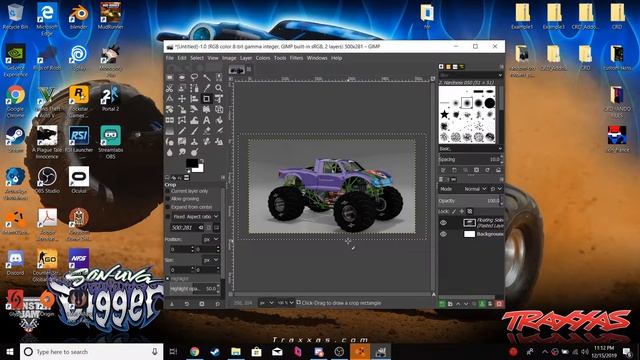
Task: Clear the aspect ratio field
Action: pos(201,227)
